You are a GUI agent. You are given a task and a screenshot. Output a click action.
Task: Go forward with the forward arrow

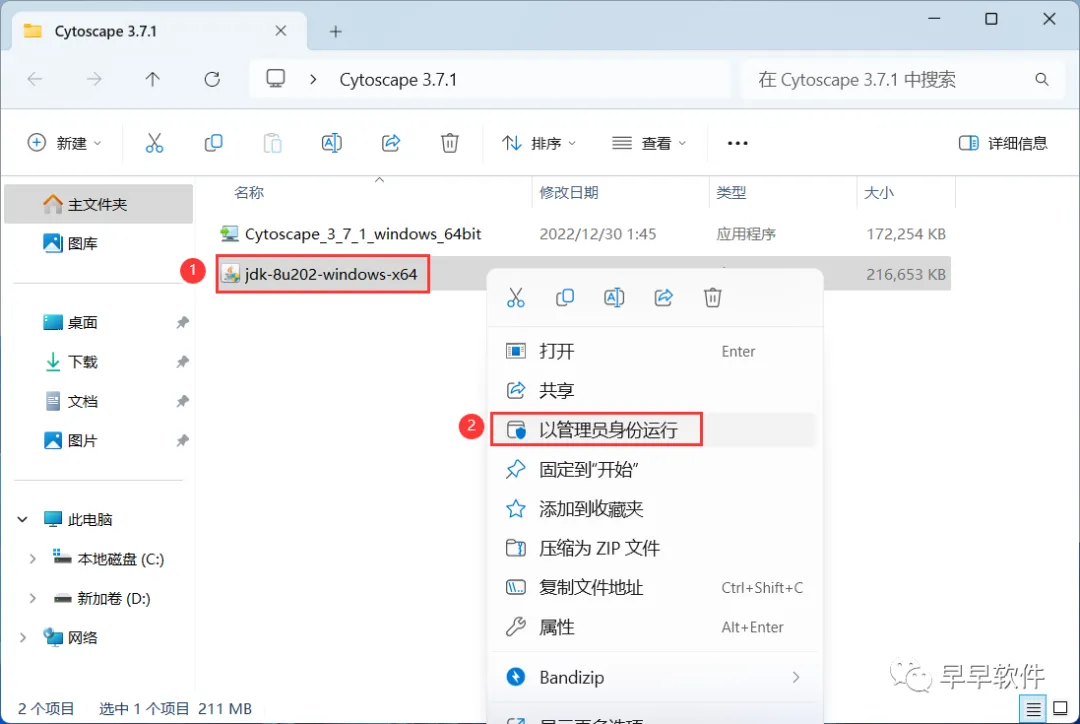[94, 80]
